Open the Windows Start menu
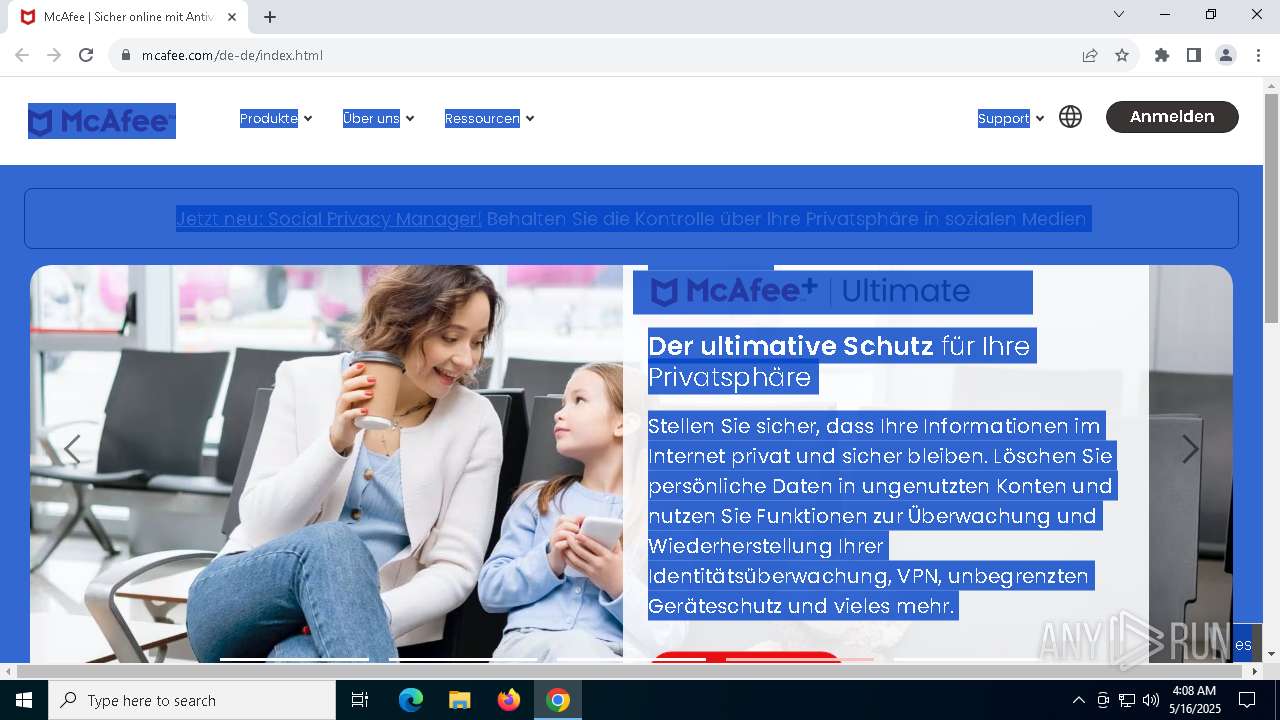This screenshot has width=1280, height=720. coord(23,700)
